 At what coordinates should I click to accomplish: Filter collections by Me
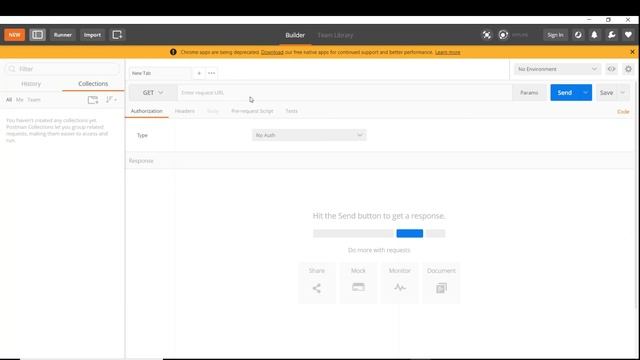(x=20, y=100)
